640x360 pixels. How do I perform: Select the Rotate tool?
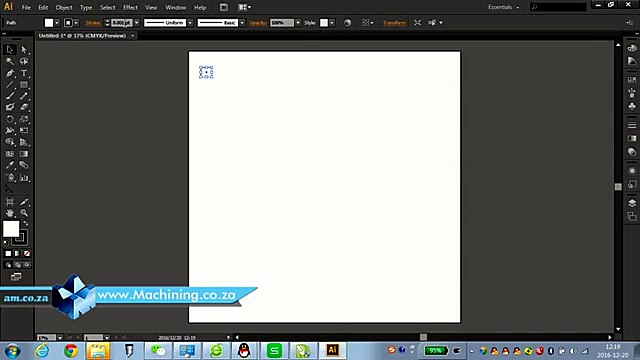[x=10, y=119]
